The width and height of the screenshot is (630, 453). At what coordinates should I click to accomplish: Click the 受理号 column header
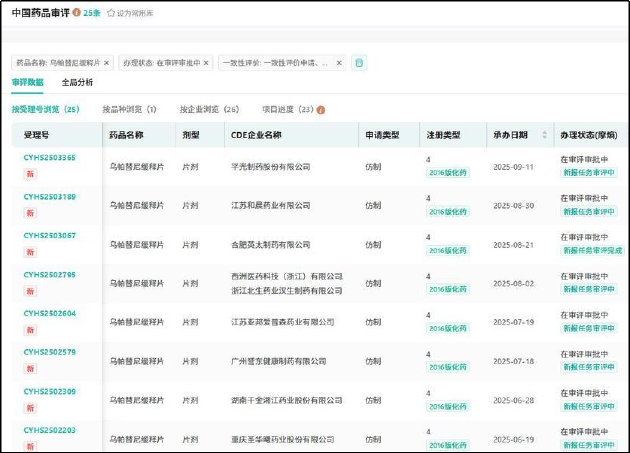point(36,135)
